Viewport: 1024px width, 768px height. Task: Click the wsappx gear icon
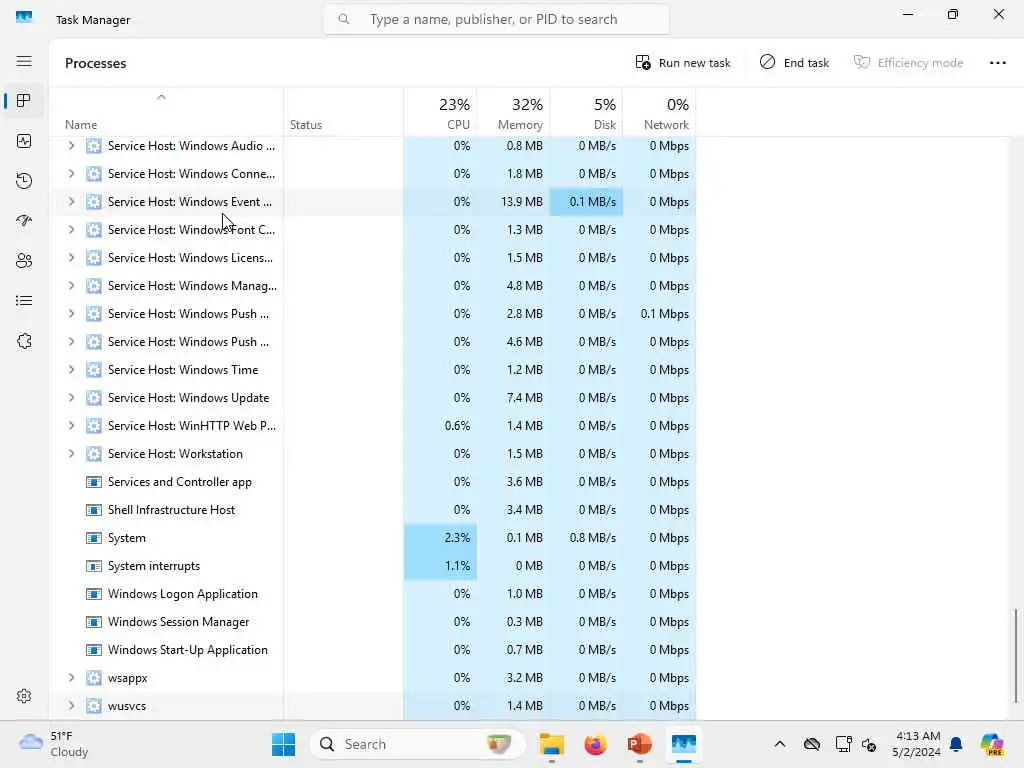94,678
